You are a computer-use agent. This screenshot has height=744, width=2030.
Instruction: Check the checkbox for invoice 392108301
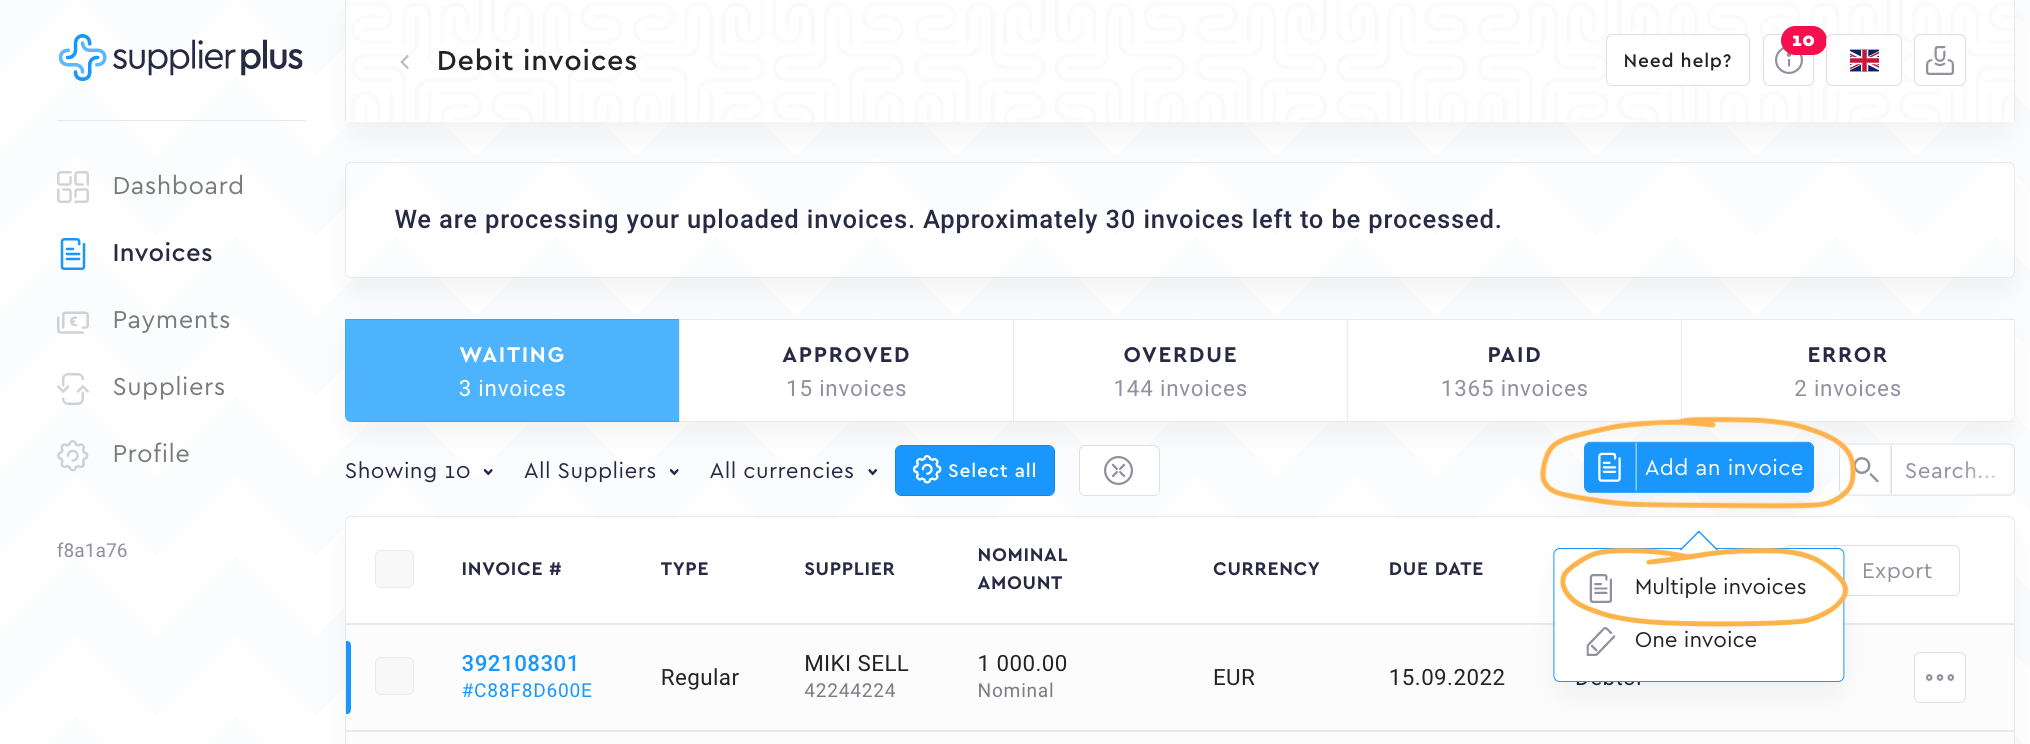coord(394,675)
